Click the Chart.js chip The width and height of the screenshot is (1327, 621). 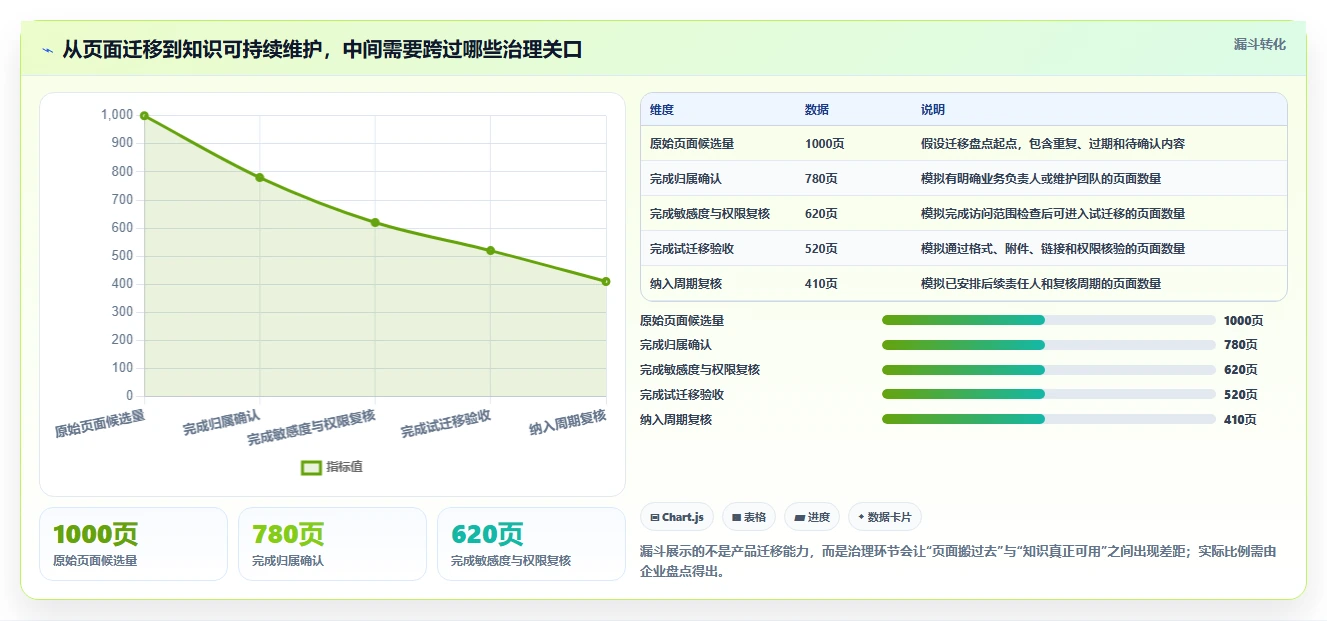click(x=677, y=517)
